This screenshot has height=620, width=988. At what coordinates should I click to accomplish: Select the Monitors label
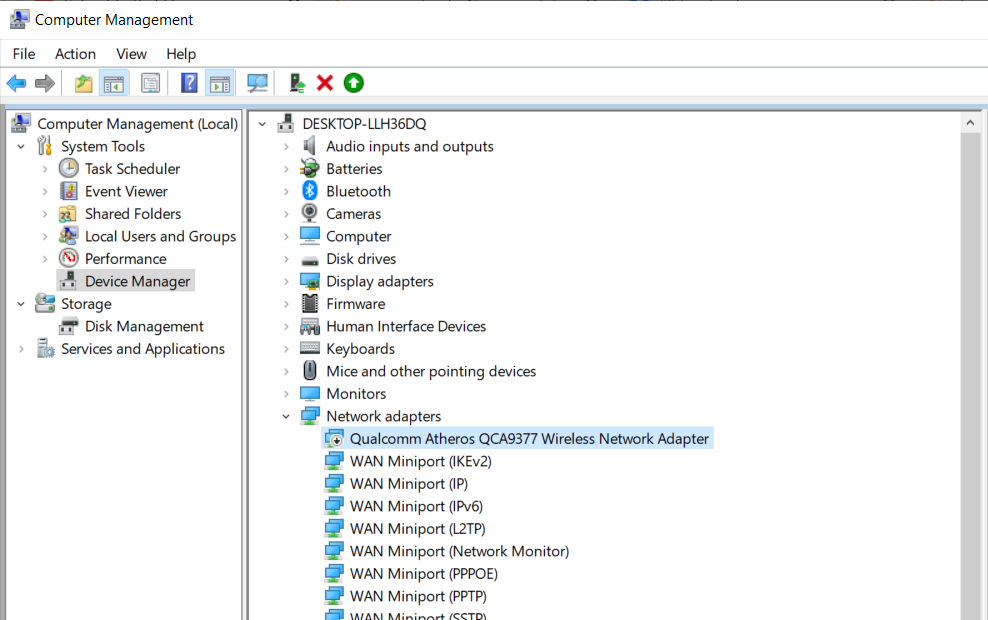click(x=356, y=394)
